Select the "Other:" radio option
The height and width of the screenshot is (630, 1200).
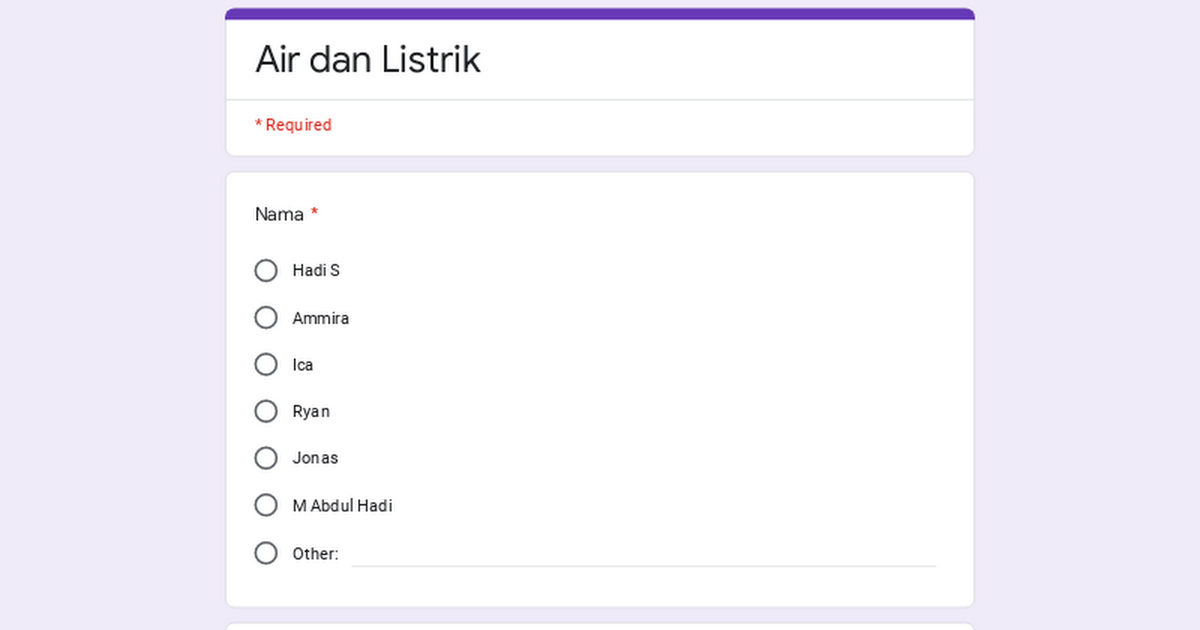[266, 552]
